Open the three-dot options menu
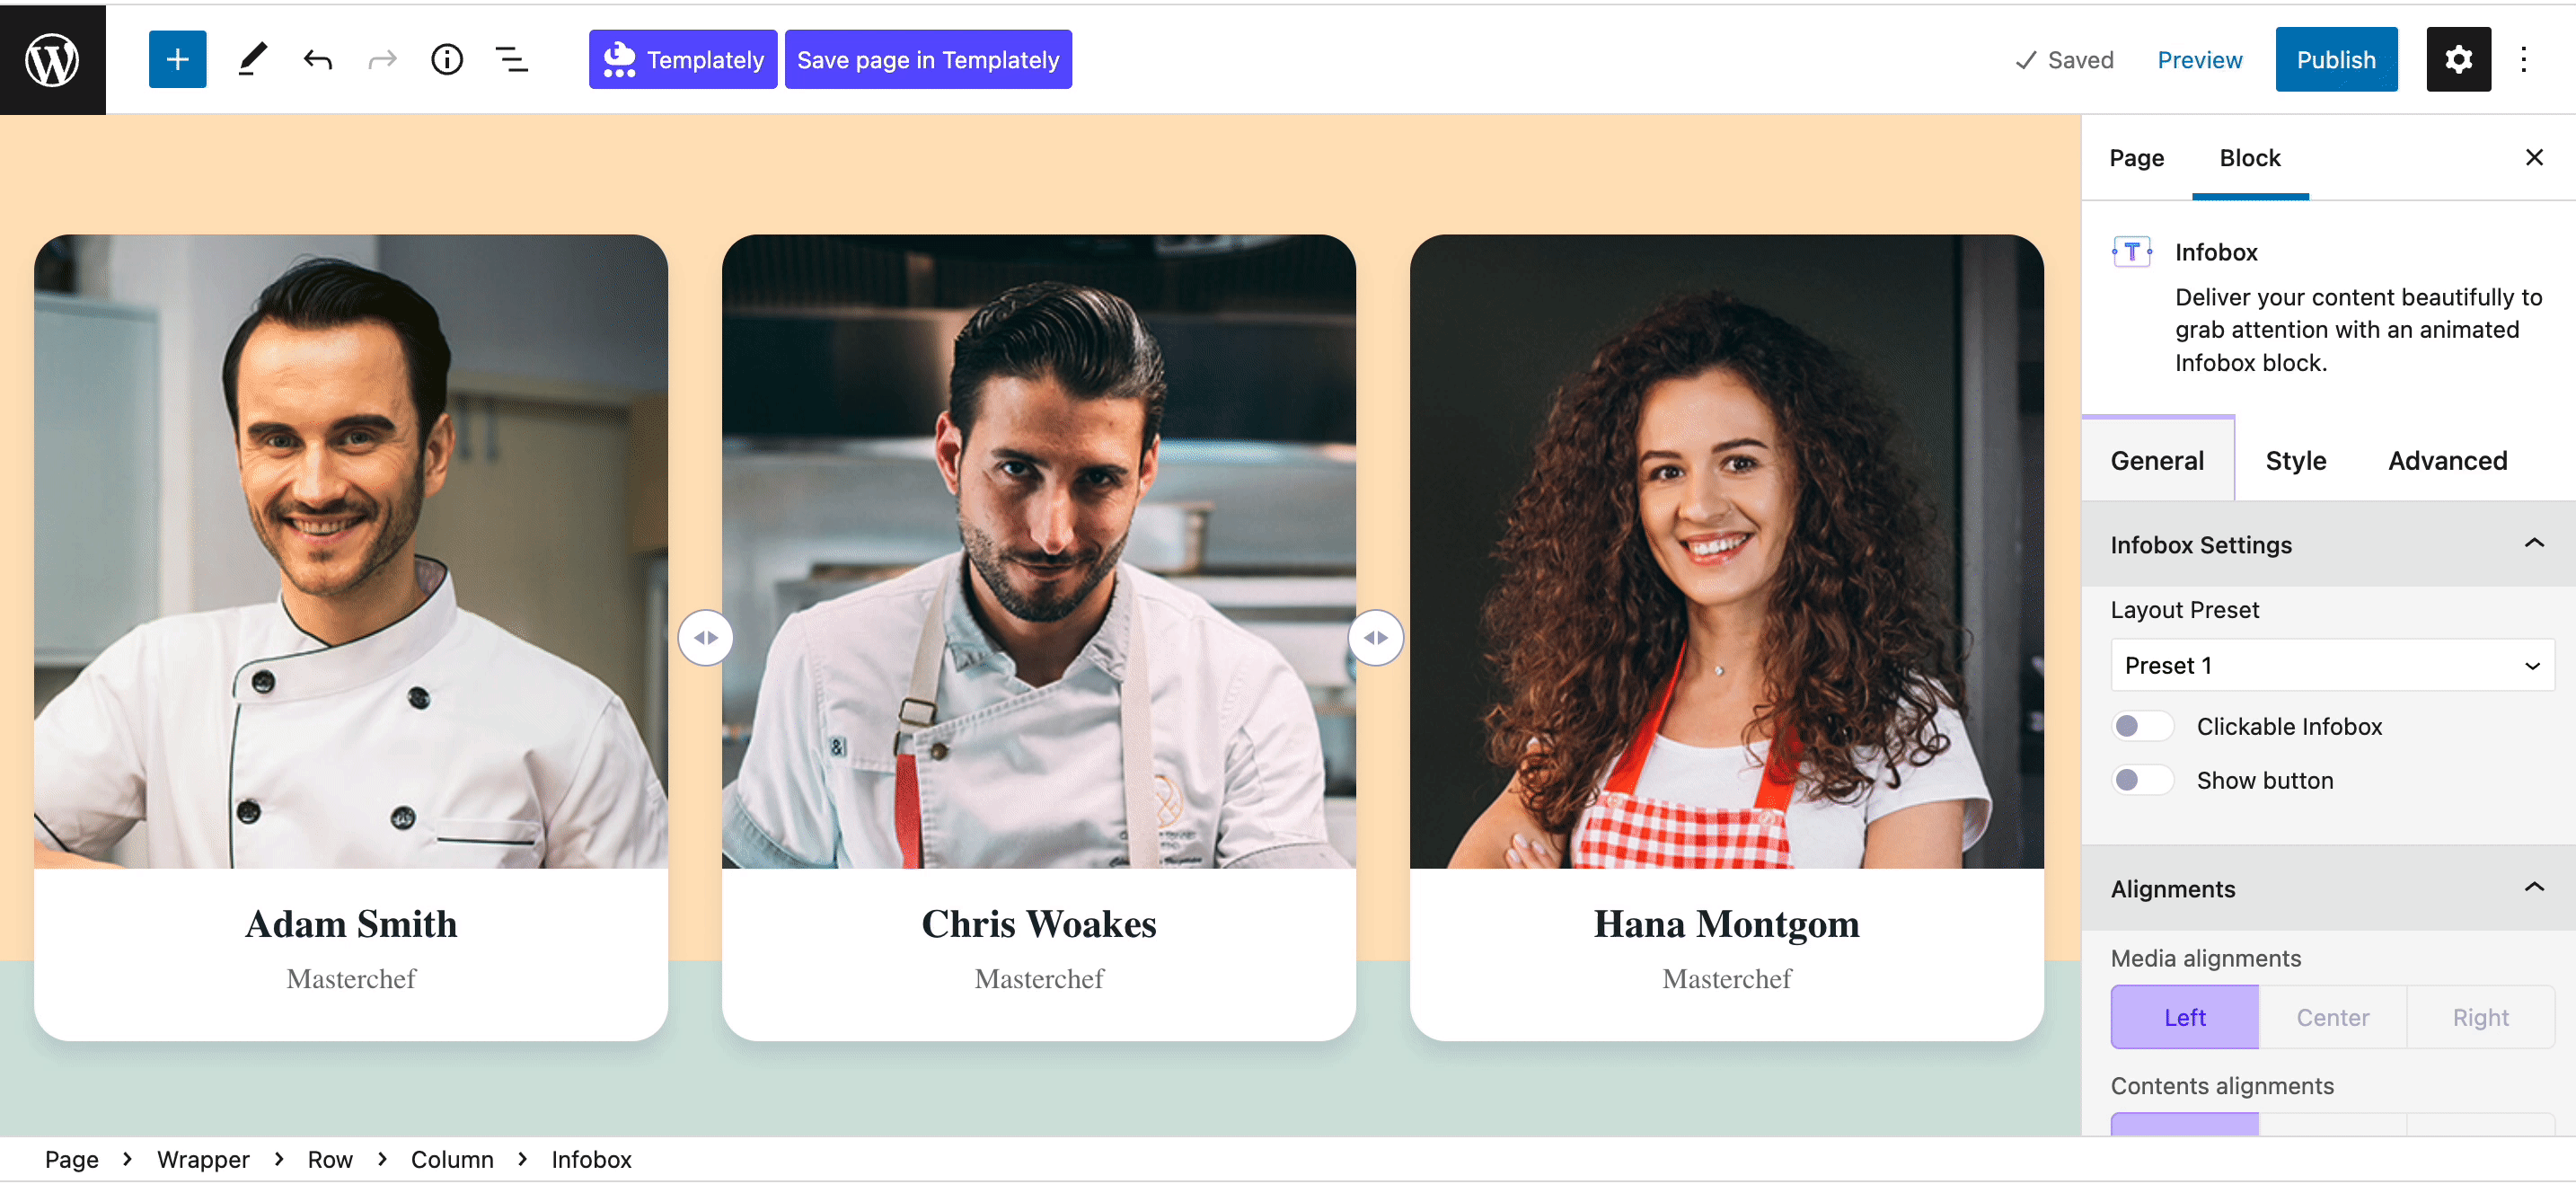 click(x=2524, y=59)
